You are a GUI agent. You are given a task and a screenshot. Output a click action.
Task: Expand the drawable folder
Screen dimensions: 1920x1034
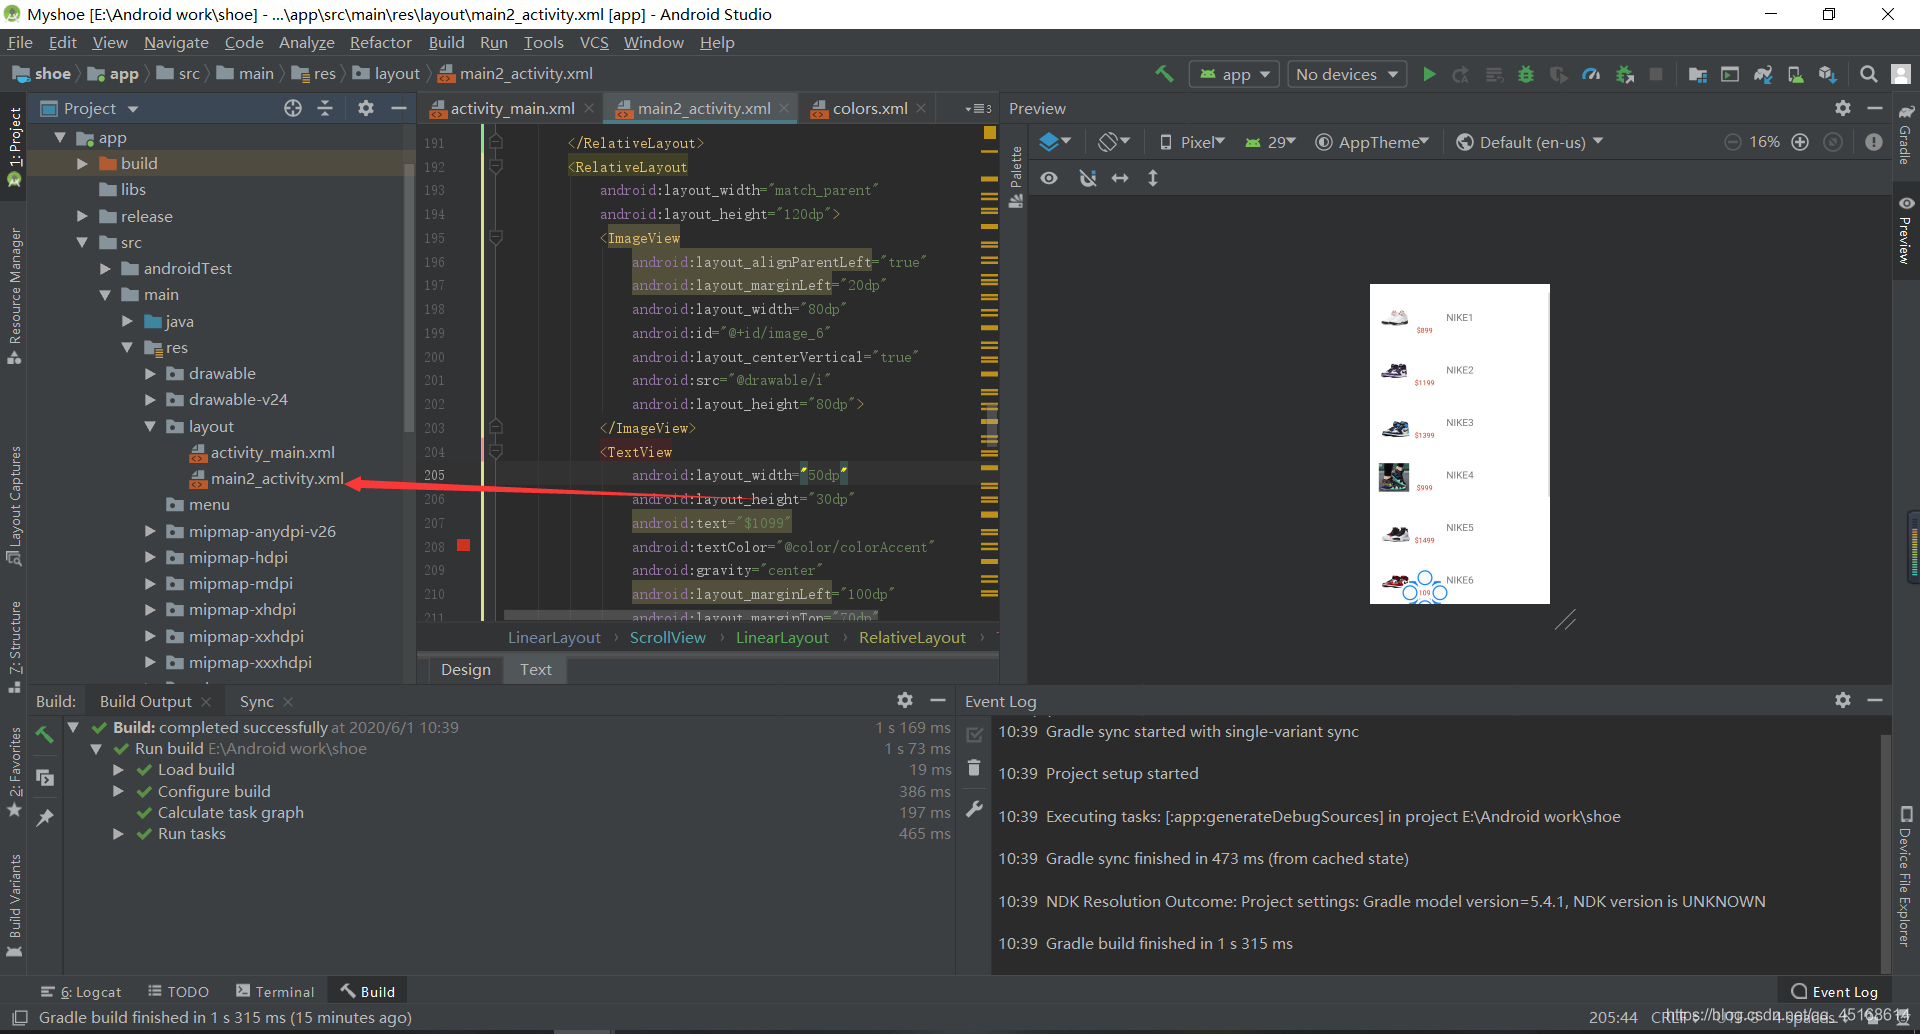[151, 373]
